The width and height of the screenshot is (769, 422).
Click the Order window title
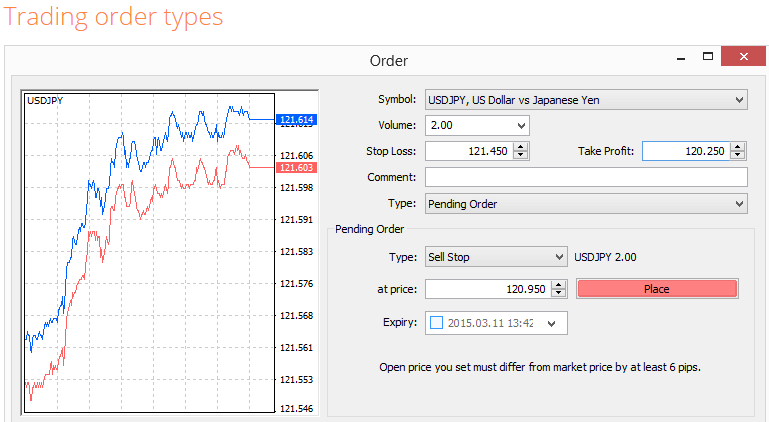(389, 61)
